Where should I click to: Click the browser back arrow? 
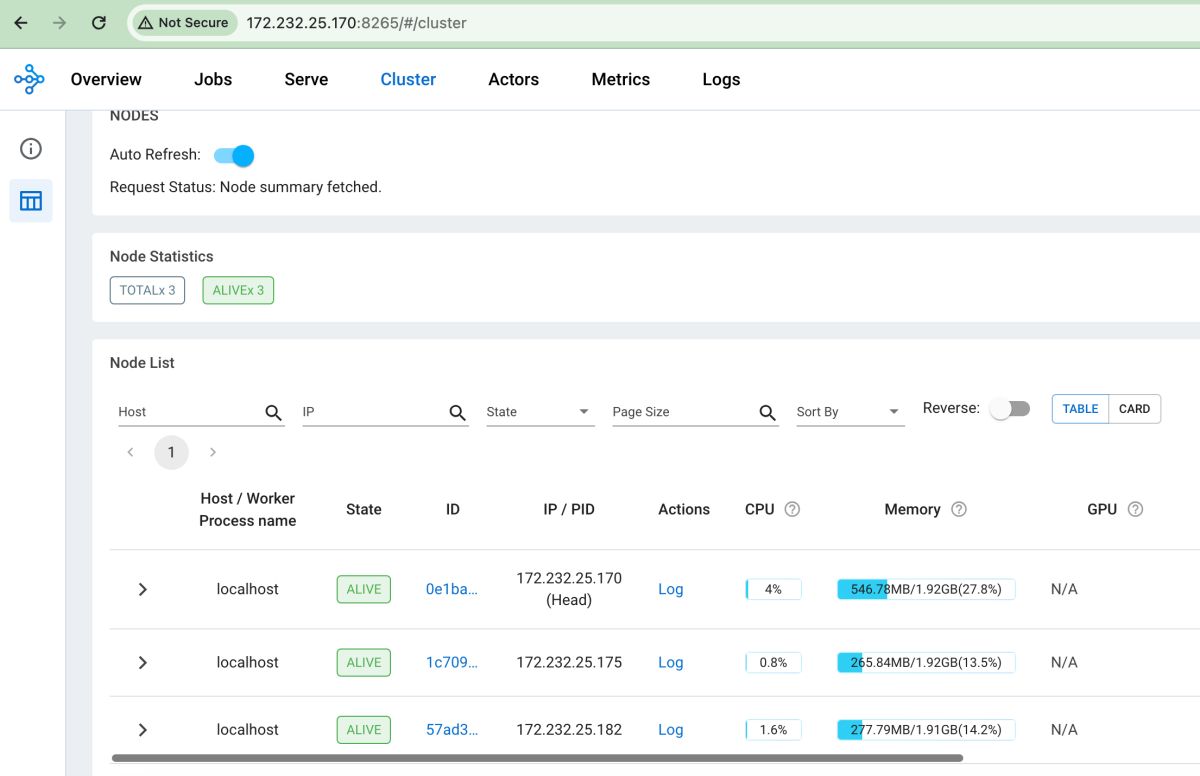click(x=21, y=22)
